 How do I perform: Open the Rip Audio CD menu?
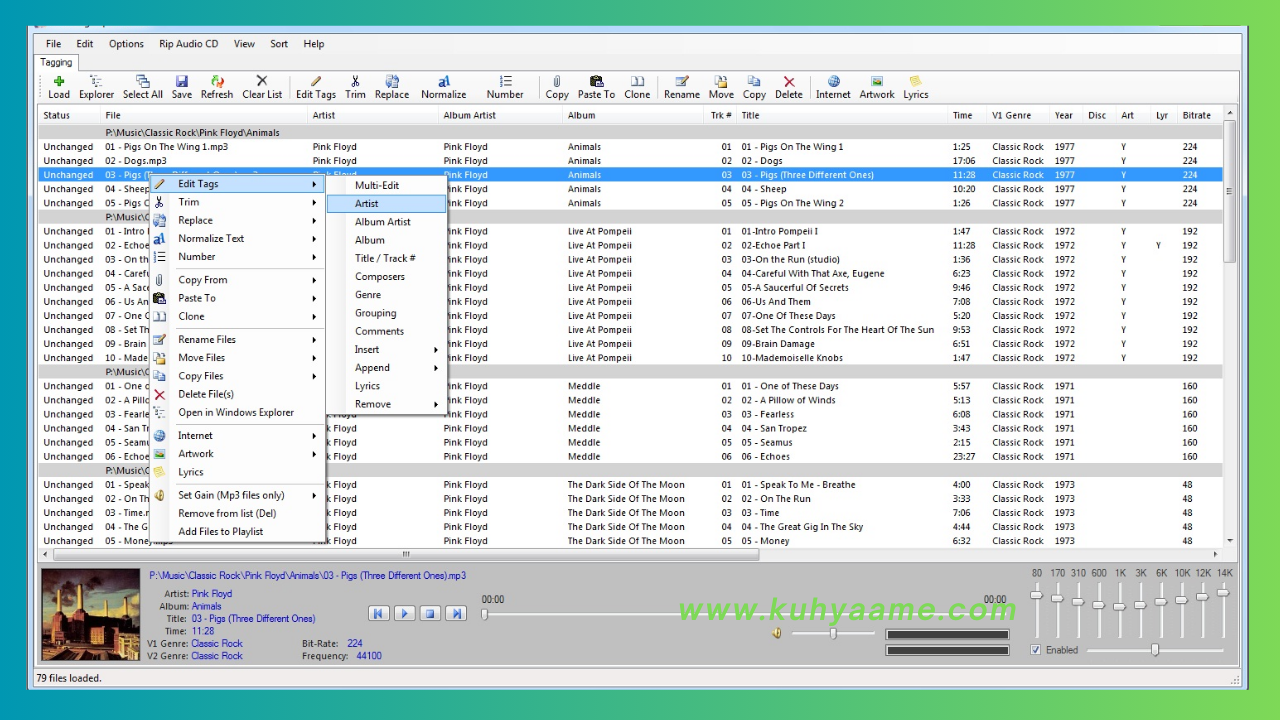tap(188, 44)
